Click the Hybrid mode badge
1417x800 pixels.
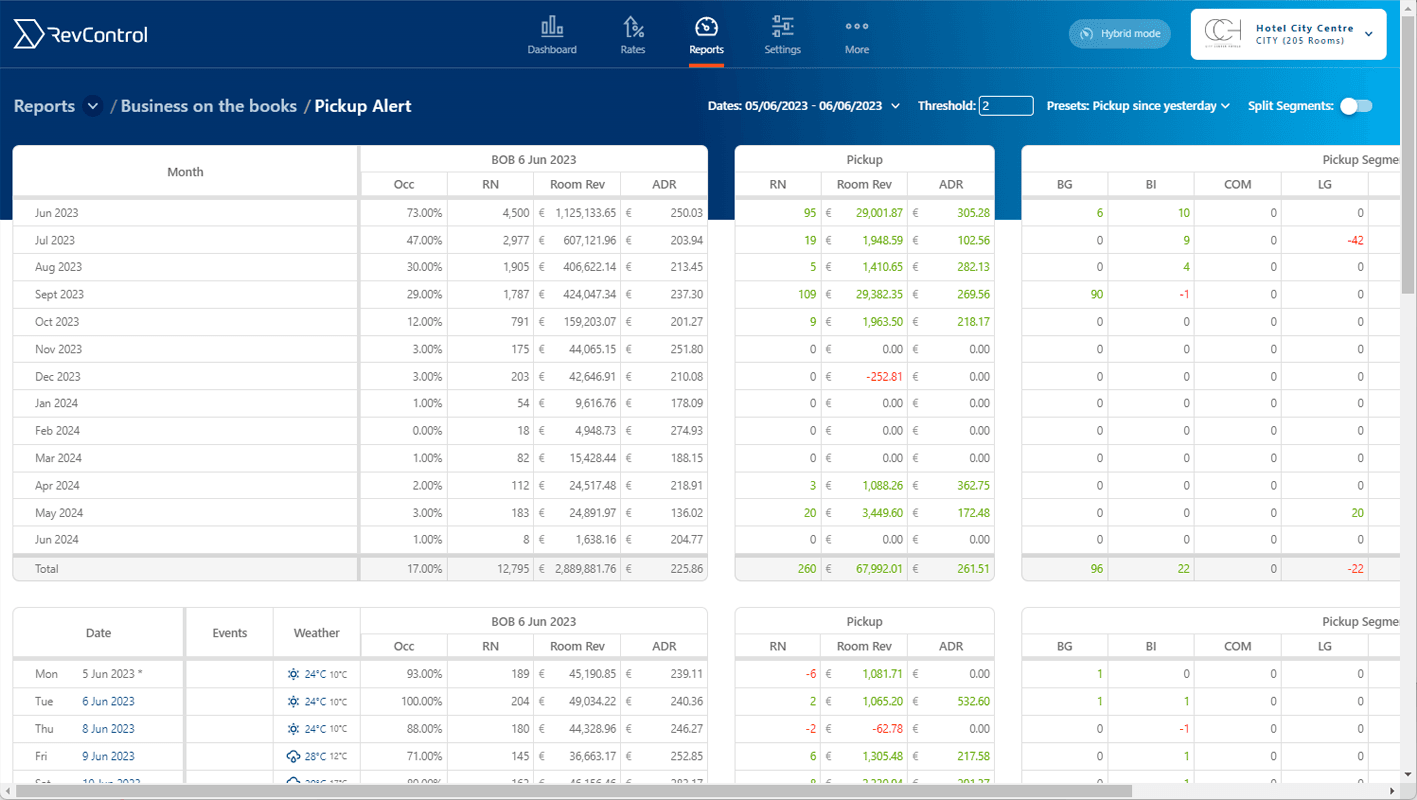(x=1119, y=33)
